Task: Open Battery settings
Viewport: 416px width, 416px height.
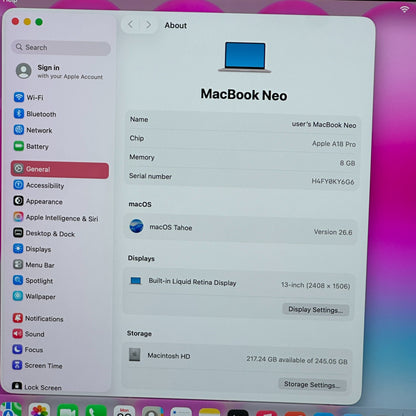Action: click(x=31, y=146)
